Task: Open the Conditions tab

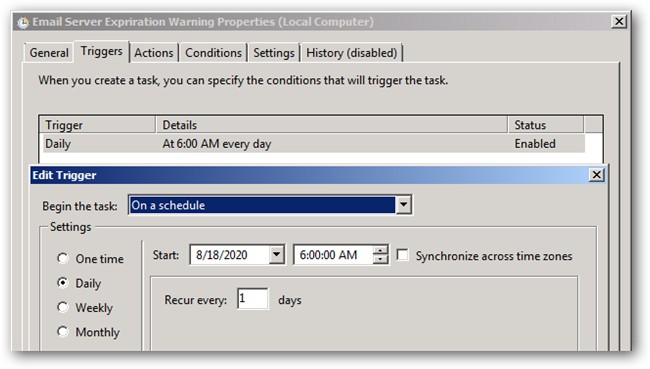Action: pos(213,53)
